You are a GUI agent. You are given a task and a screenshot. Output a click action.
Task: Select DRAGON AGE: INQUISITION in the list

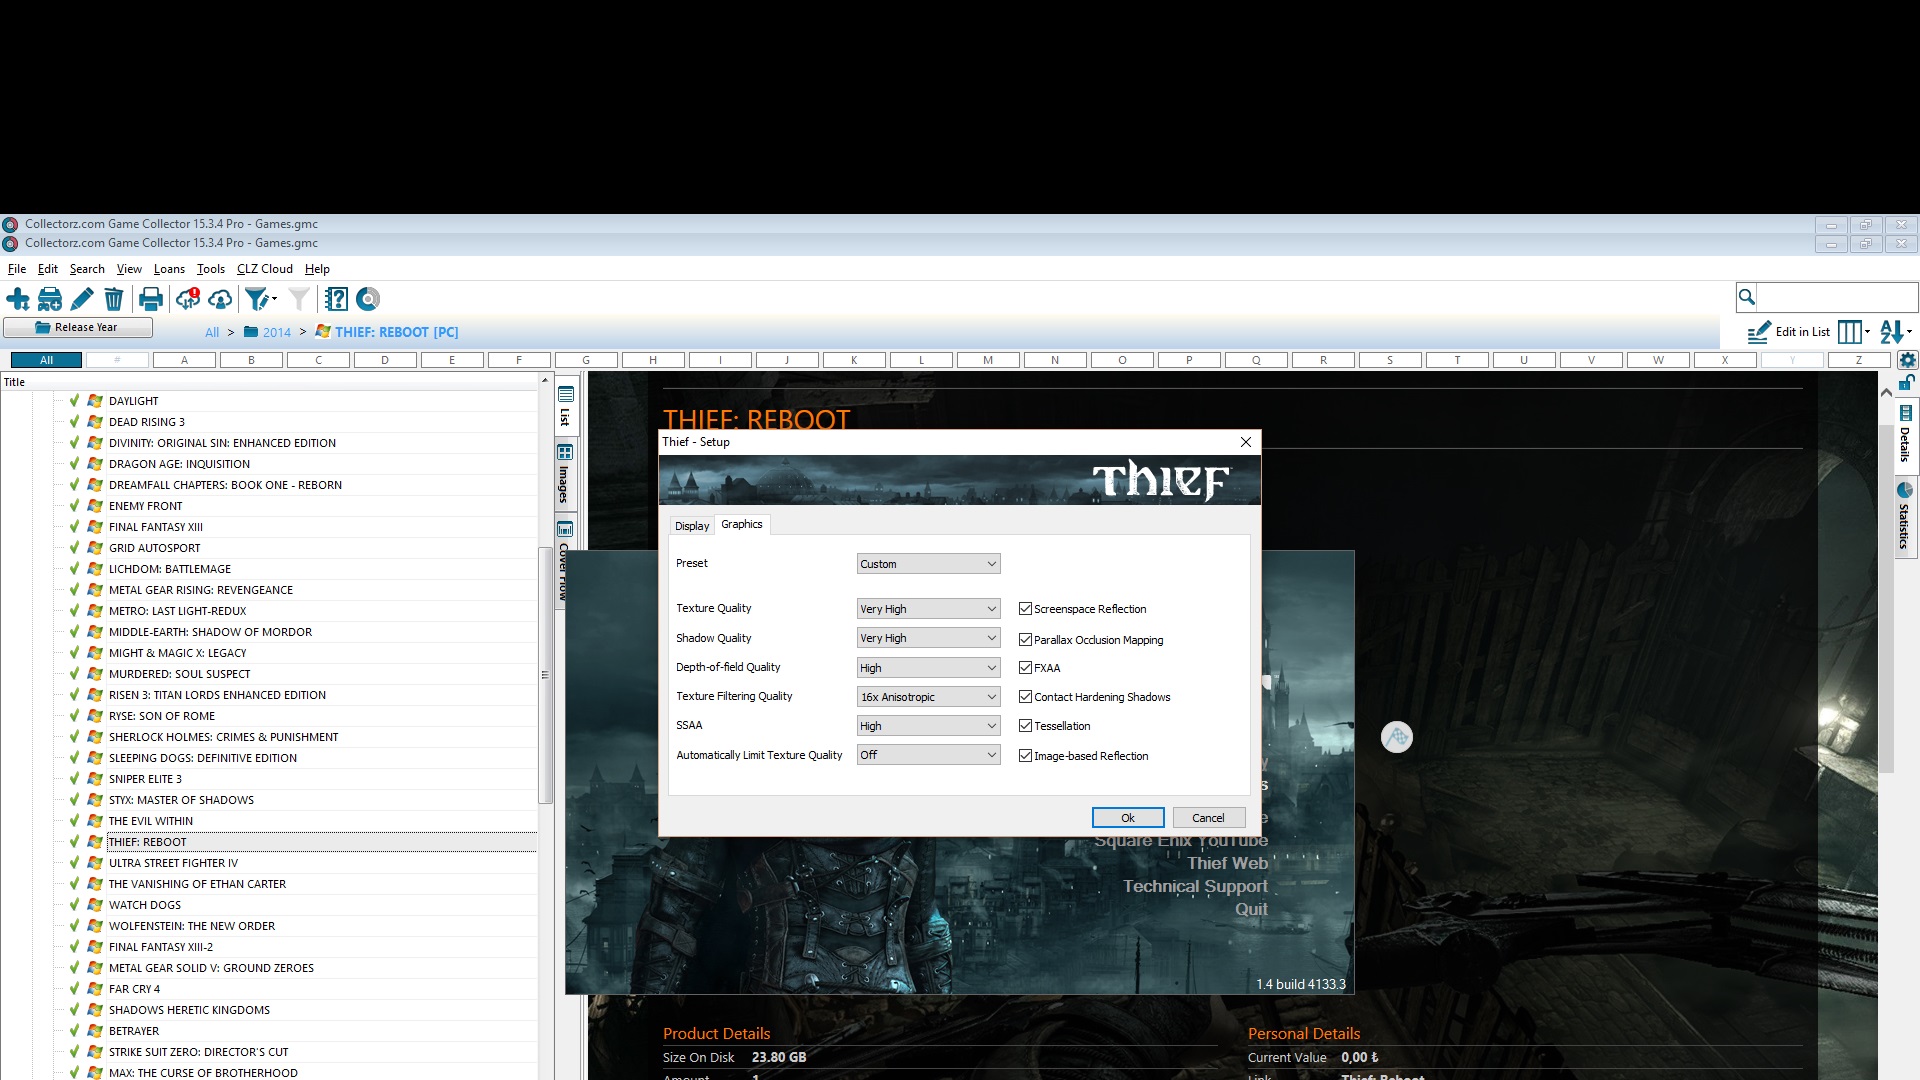(179, 464)
